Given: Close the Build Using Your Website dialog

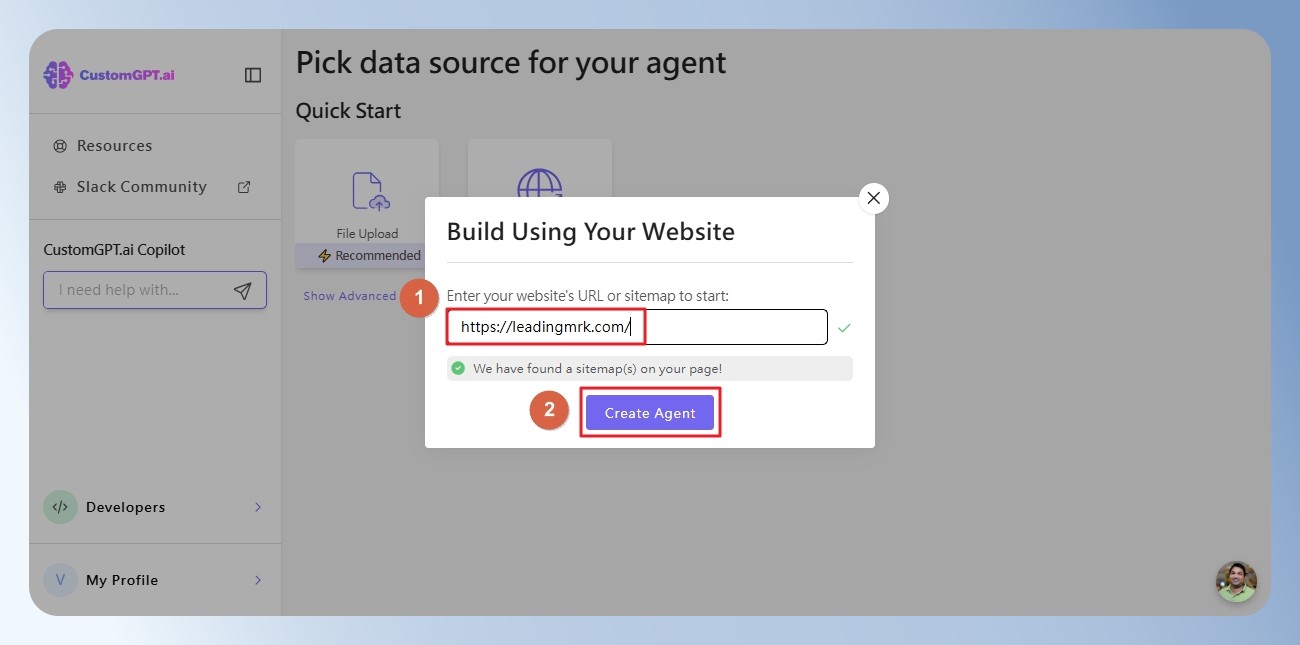Looking at the screenshot, I should [874, 198].
